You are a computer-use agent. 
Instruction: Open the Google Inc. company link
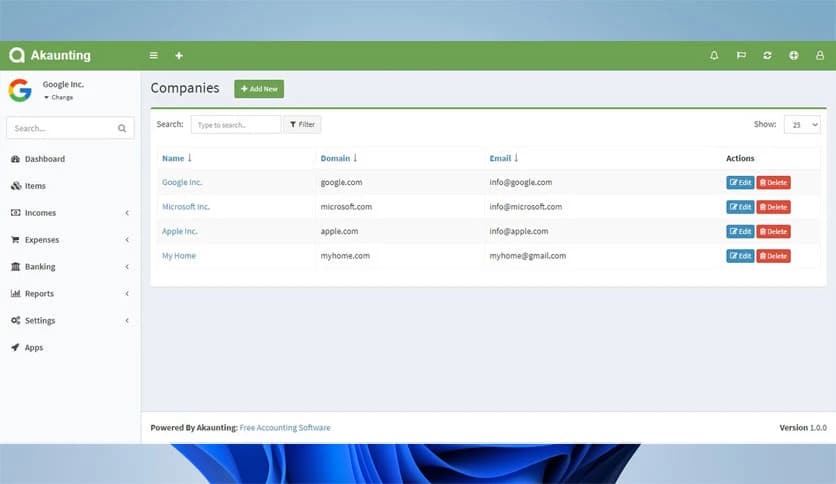(182, 182)
